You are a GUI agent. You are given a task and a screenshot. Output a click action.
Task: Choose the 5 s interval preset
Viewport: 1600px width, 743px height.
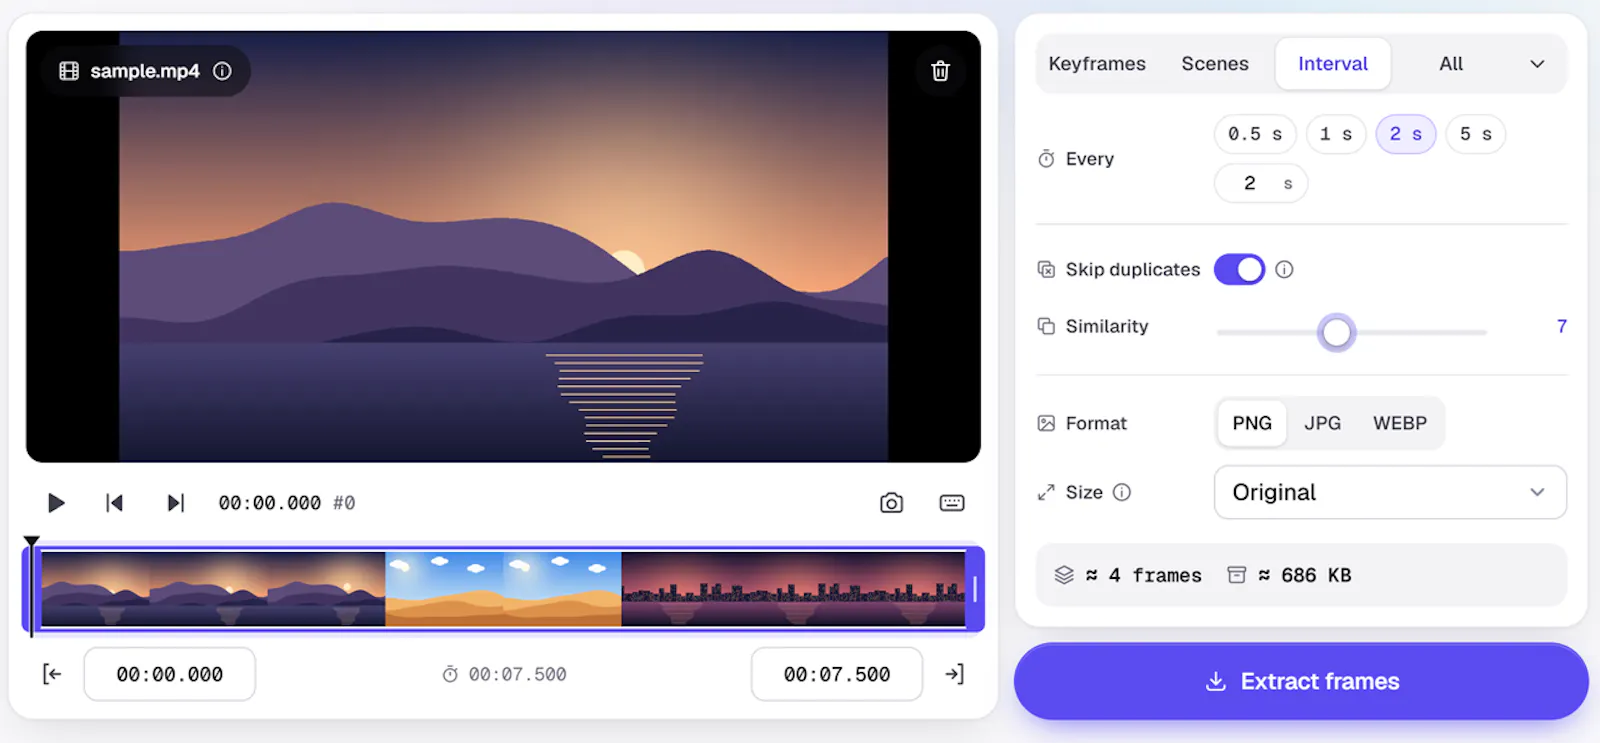click(1476, 134)
